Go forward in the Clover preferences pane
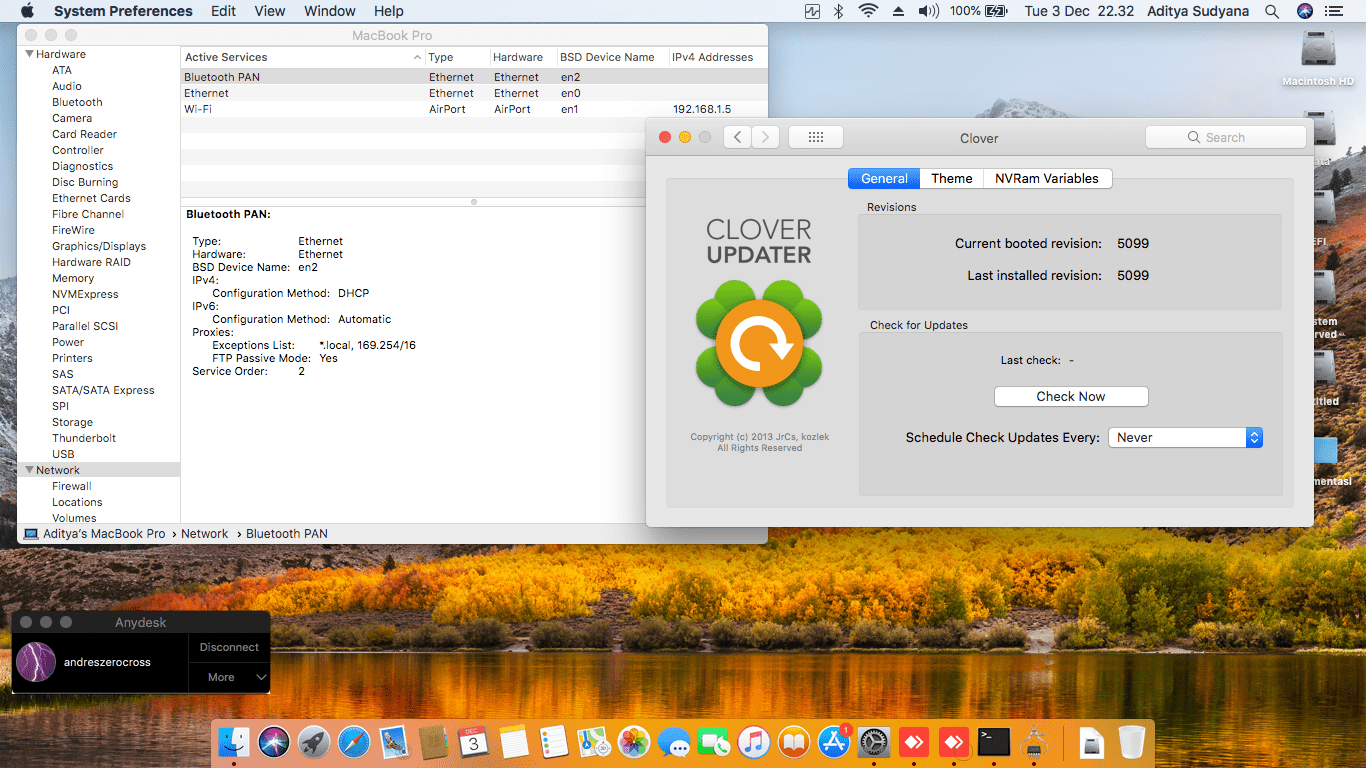The height and width of the screenshot is (768, 1366). click(765, 137)
